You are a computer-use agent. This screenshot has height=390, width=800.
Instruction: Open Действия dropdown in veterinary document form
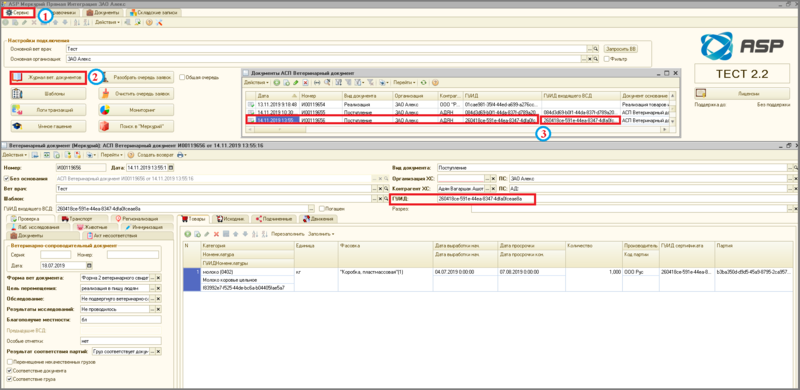15,155
